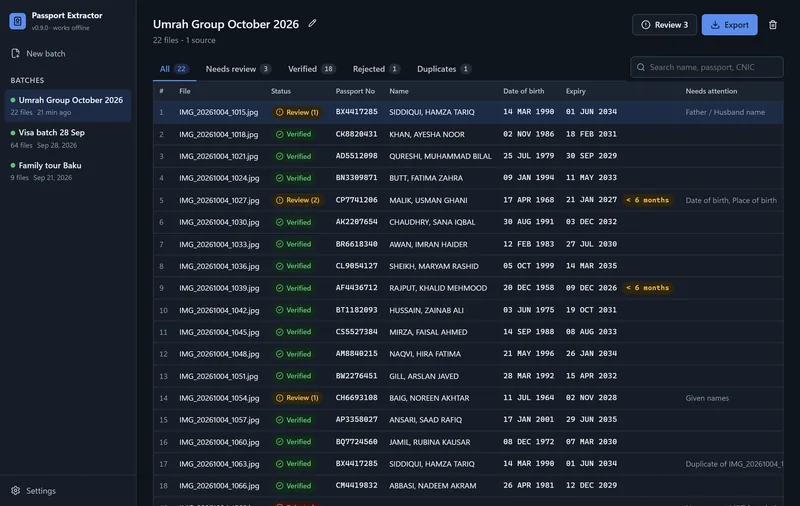Click date of birth 25 JUL 1979
This screenshot has height=506, width=800.
529,156
